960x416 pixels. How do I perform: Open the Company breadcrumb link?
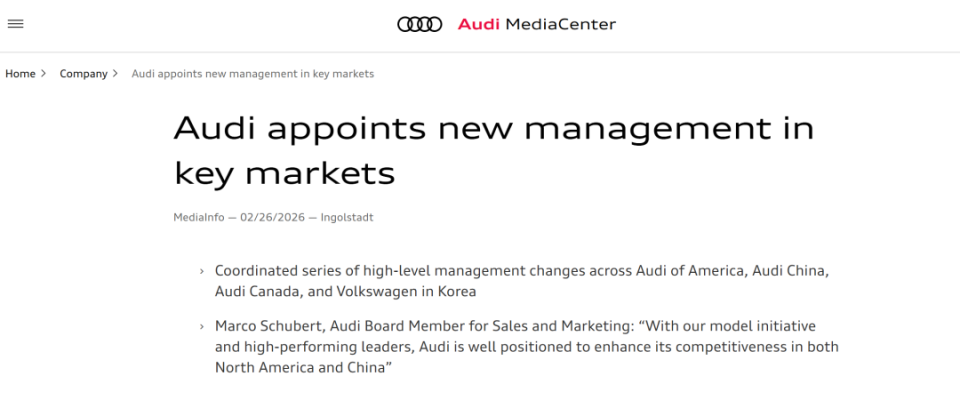(83, 74)
